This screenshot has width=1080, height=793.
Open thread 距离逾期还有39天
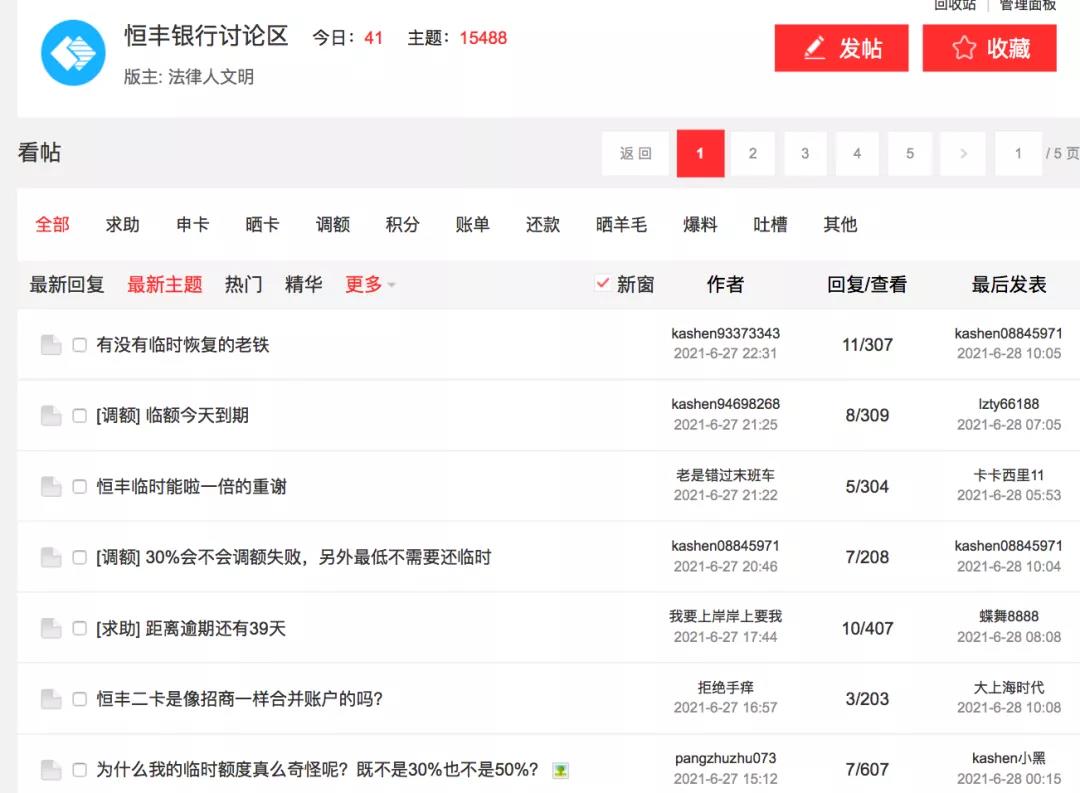point(216,628)
